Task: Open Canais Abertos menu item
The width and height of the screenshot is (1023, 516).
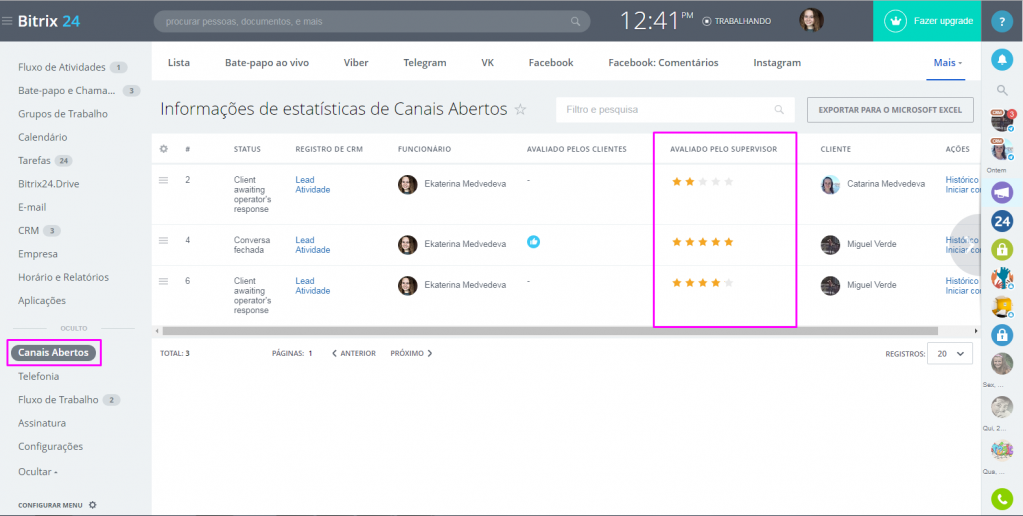Action: 53,353
